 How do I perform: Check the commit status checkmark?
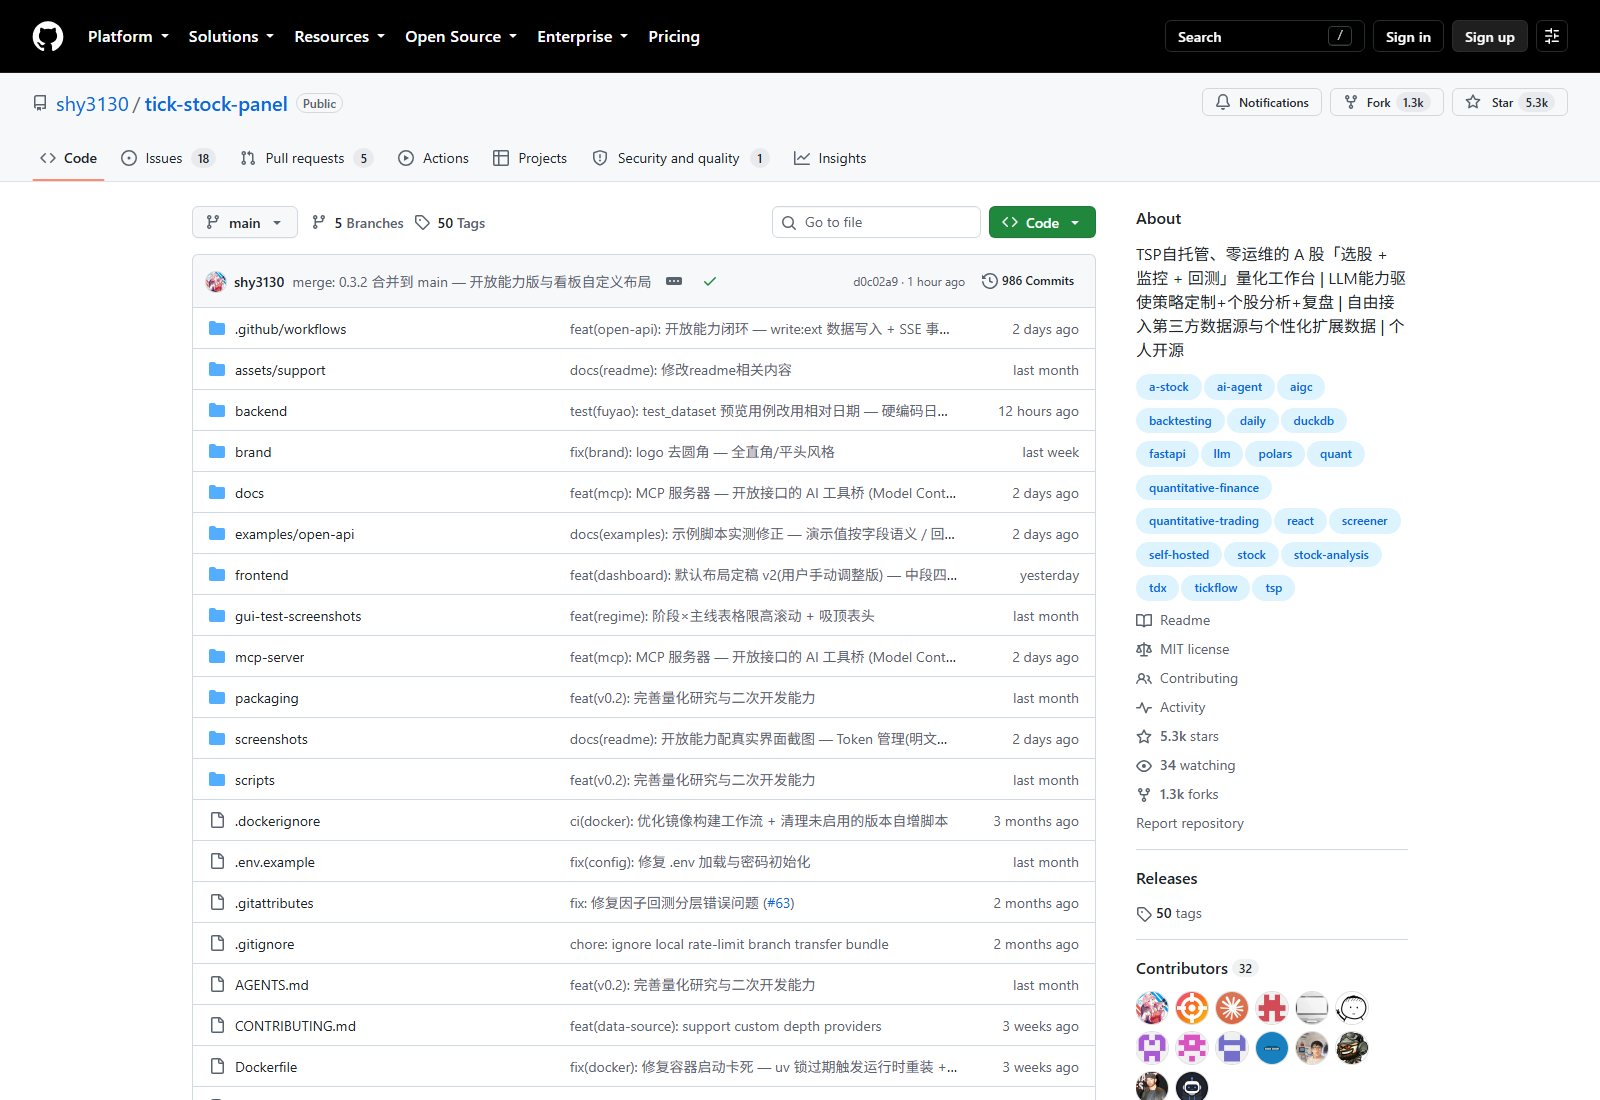point(710,281)
